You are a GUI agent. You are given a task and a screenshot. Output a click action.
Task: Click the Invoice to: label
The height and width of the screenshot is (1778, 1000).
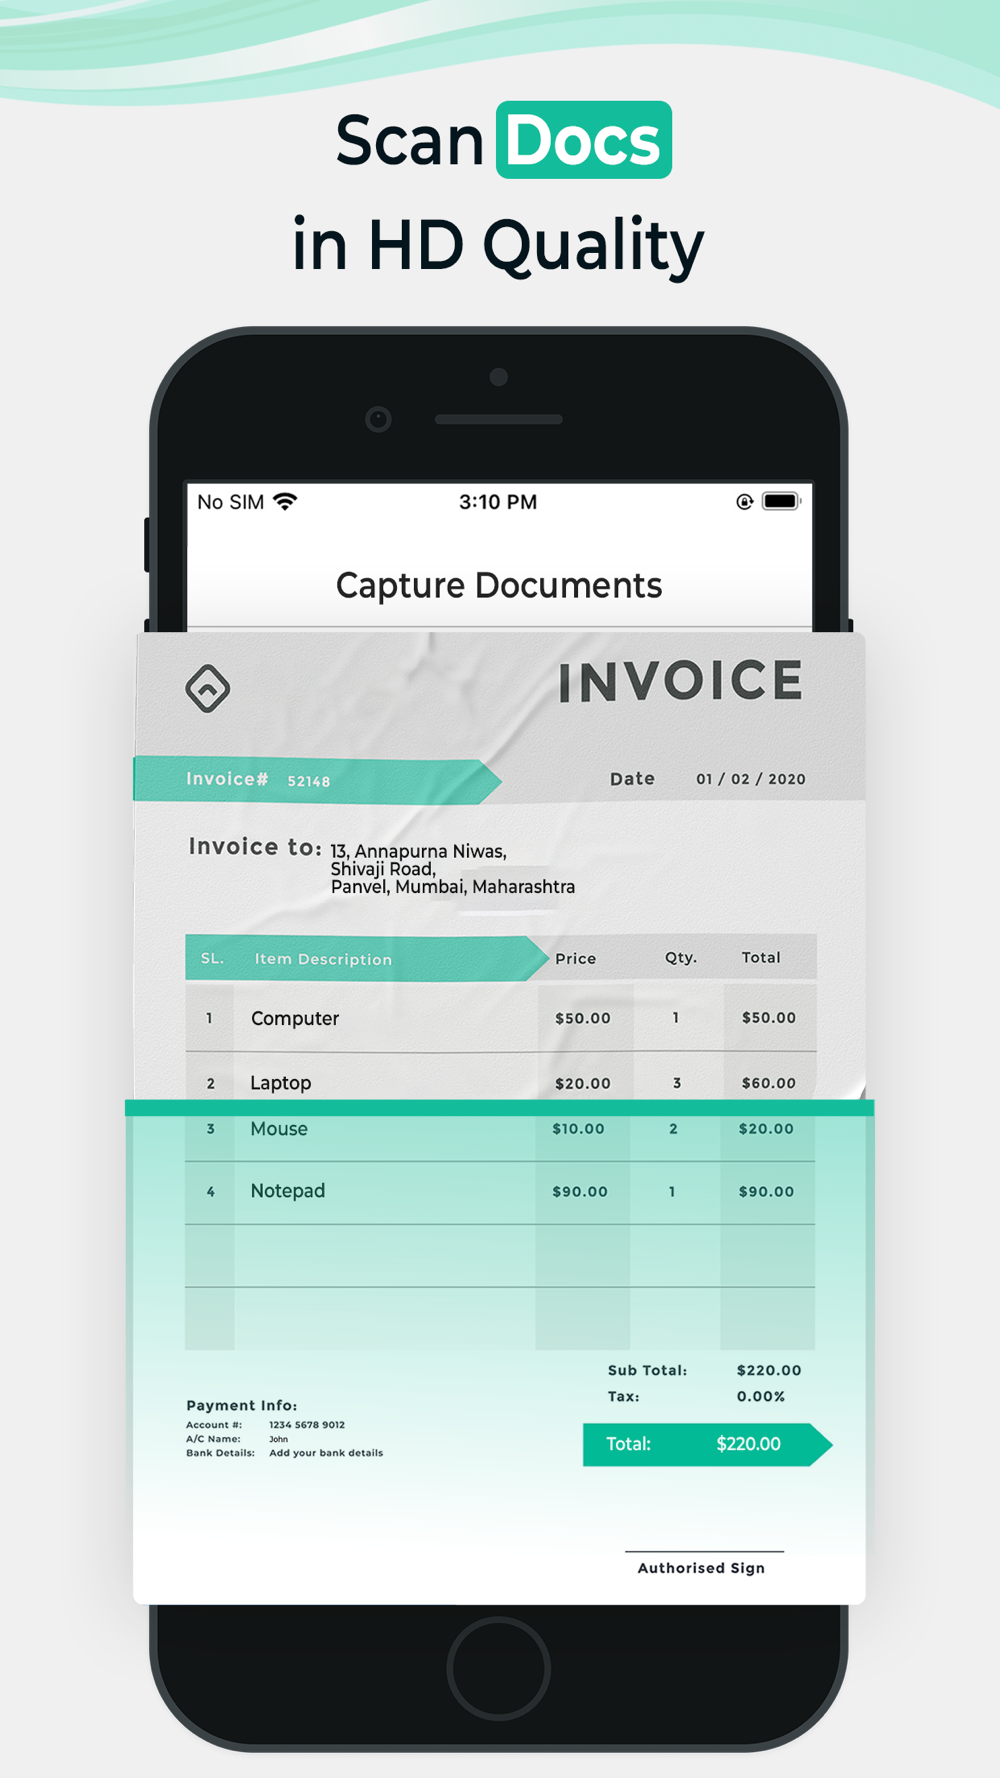(255, 847)
